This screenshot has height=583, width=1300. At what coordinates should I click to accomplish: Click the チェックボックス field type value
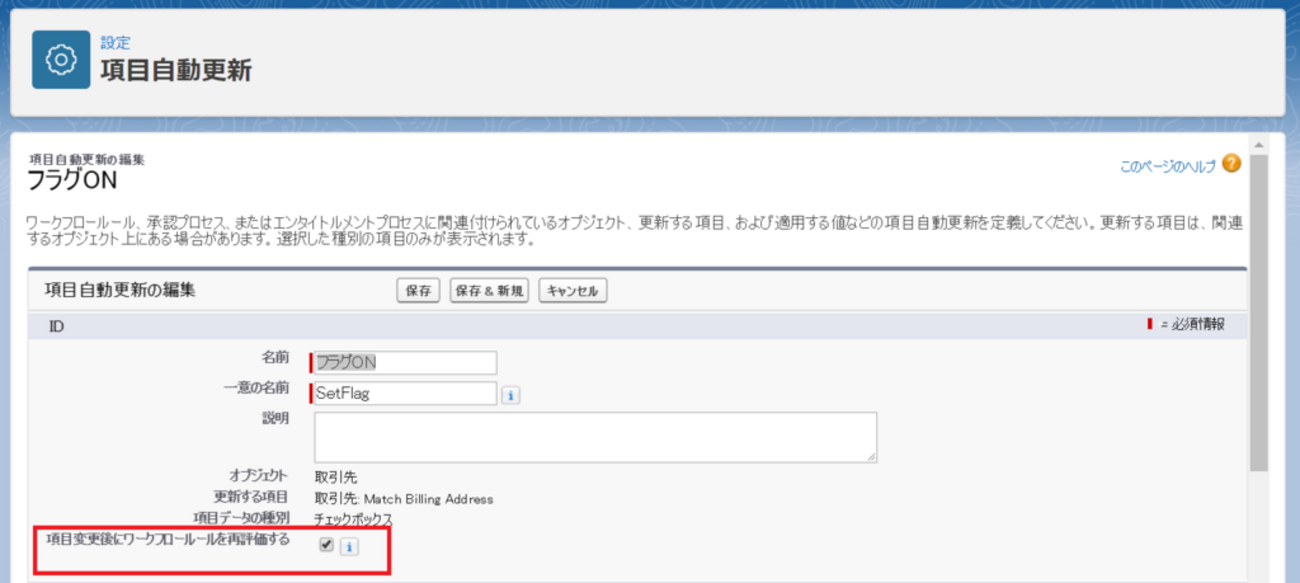click(353, 519)
